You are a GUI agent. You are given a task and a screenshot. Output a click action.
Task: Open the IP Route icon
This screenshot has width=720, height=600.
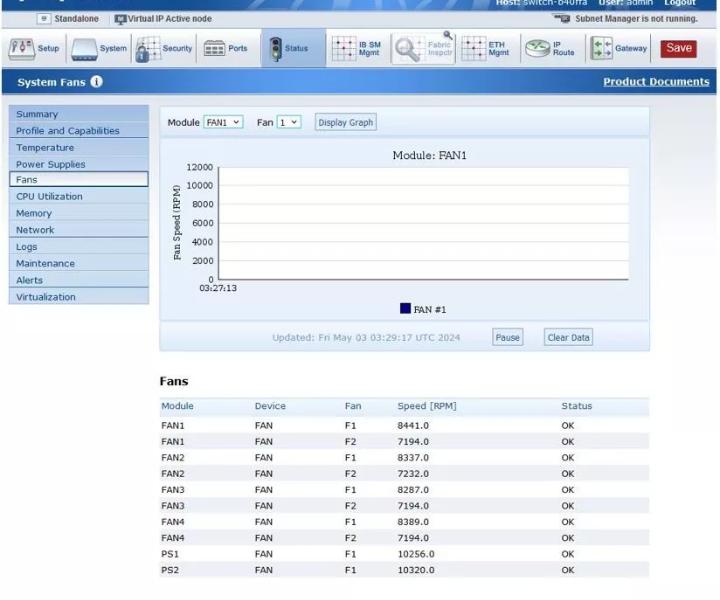tap(538, 48)
